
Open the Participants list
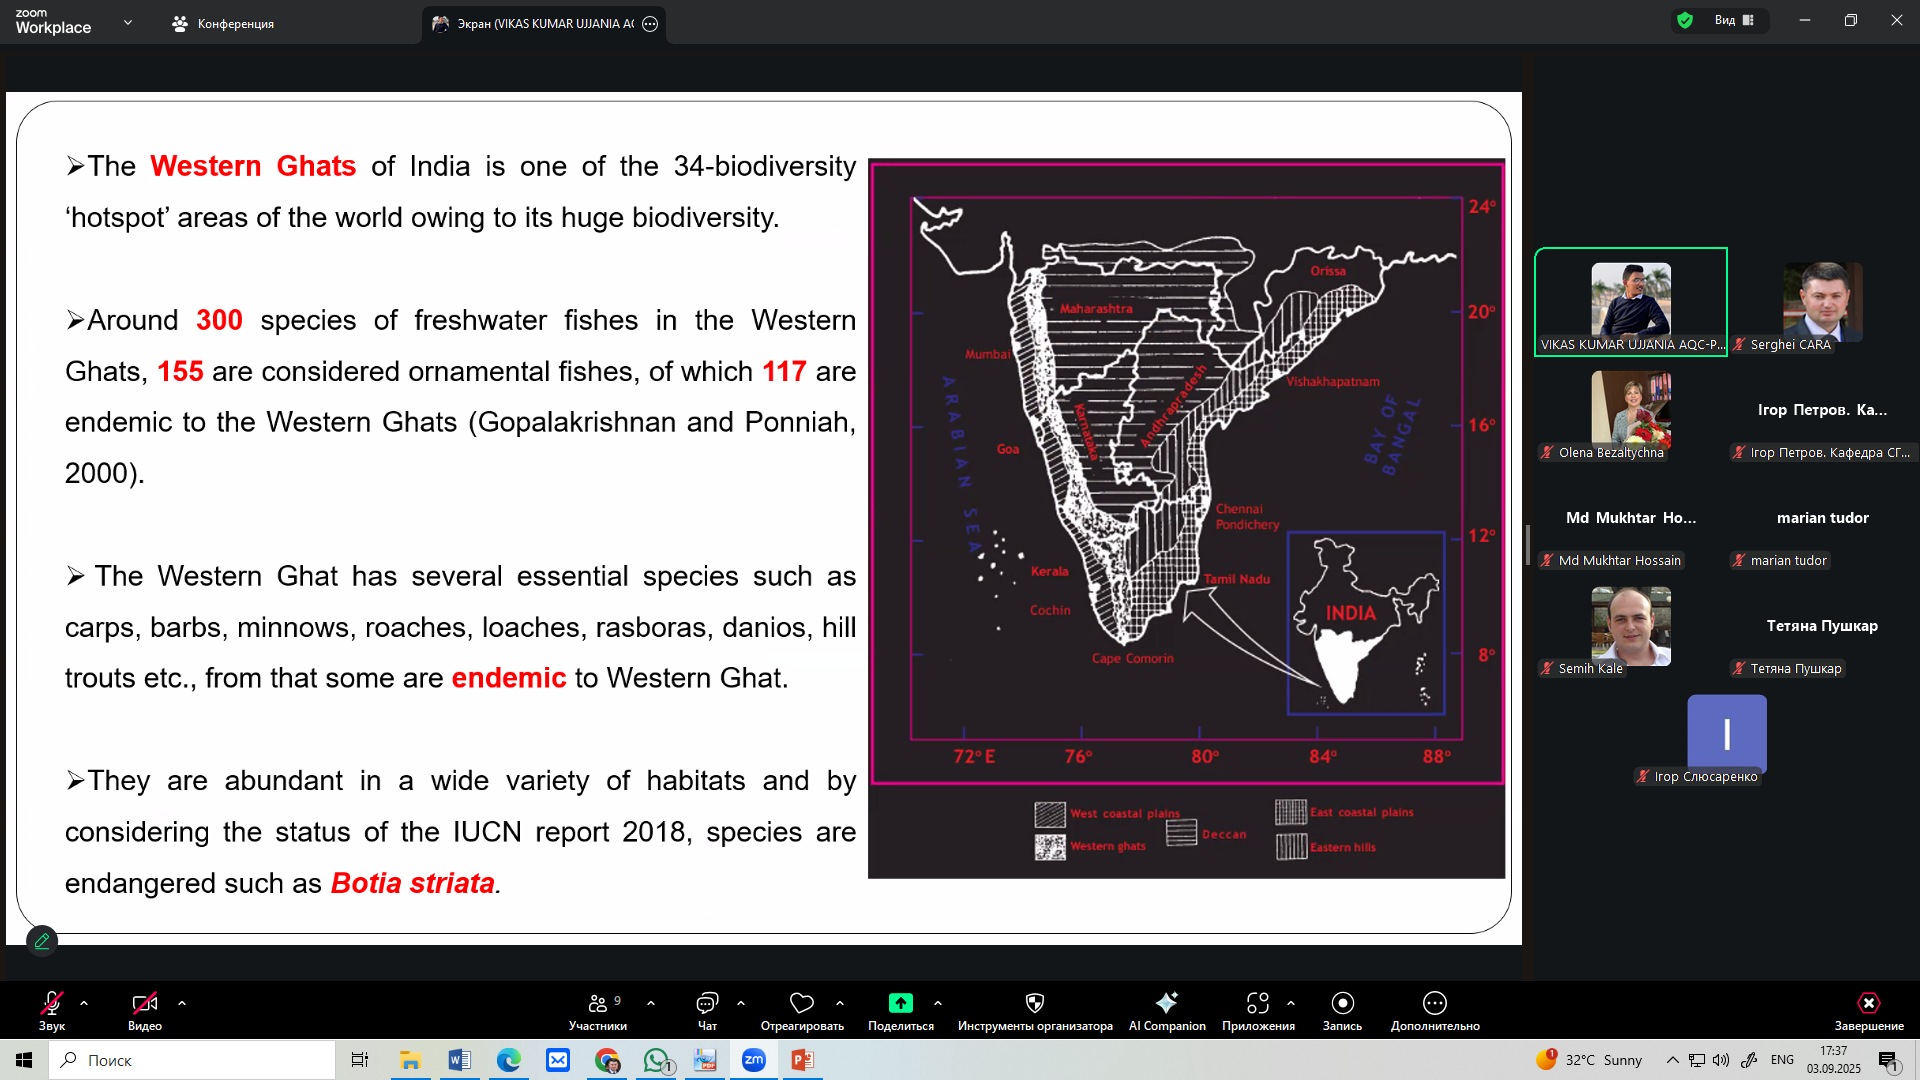[x=598, y=1004]
